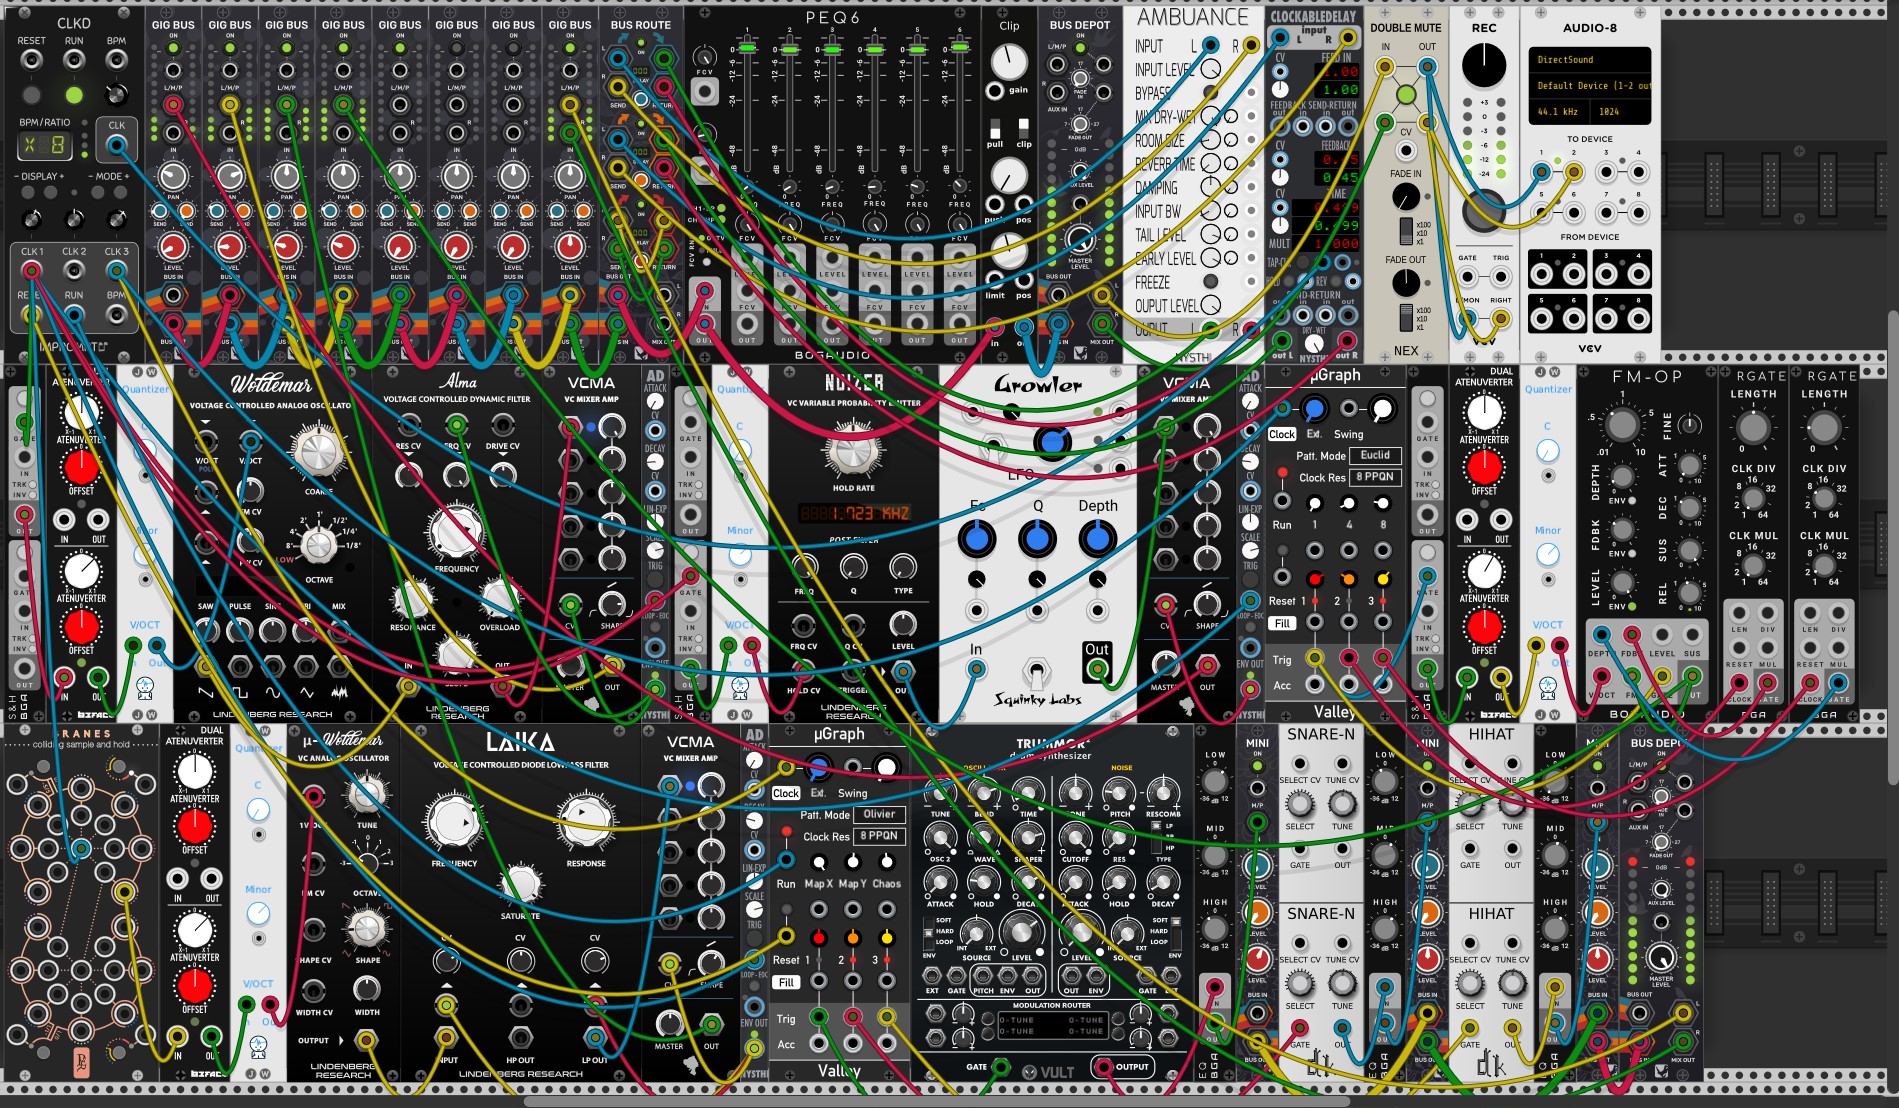Click the Clip module gain knob

pyautogui.click(x=1009, y=62)
